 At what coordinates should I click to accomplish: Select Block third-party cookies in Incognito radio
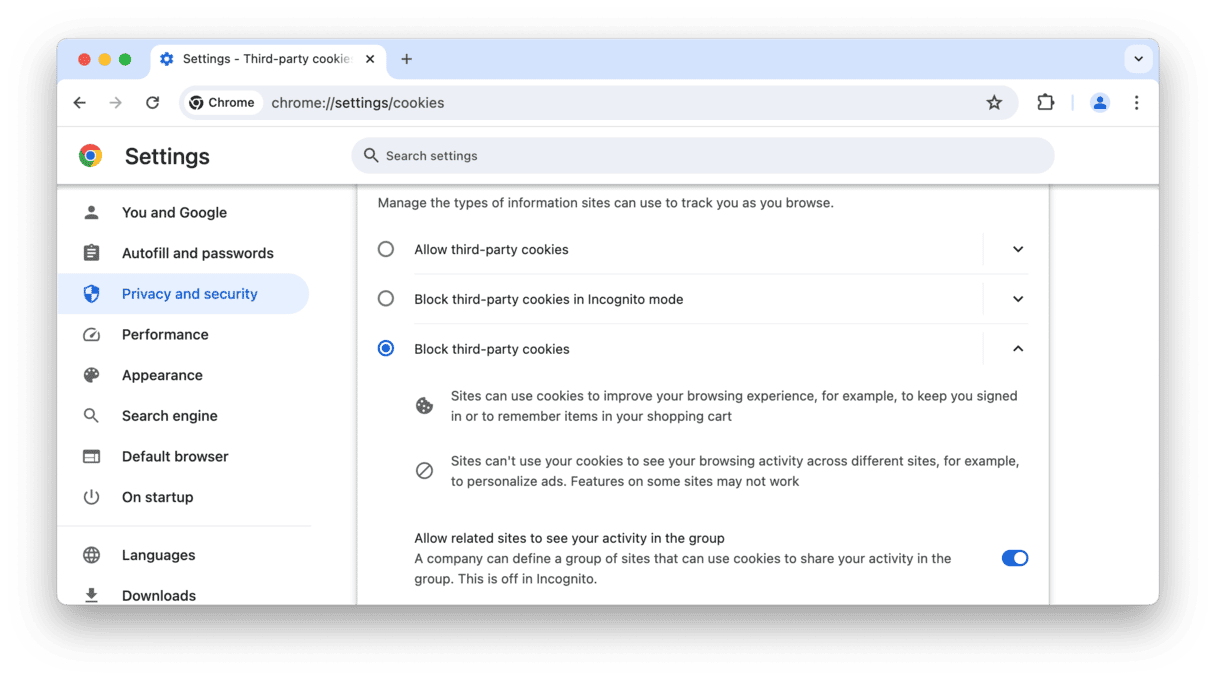(x=386, y=299)
